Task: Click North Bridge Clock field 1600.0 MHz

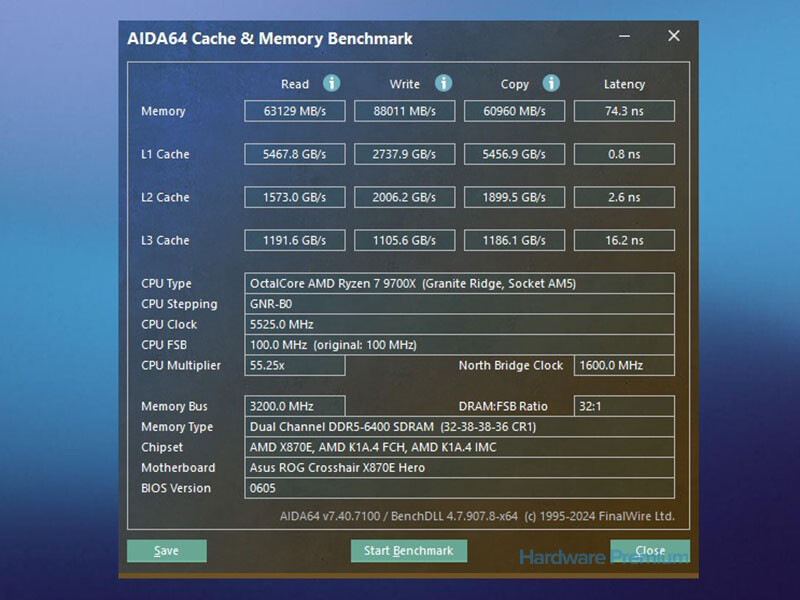Action: [x=624, y=365]
